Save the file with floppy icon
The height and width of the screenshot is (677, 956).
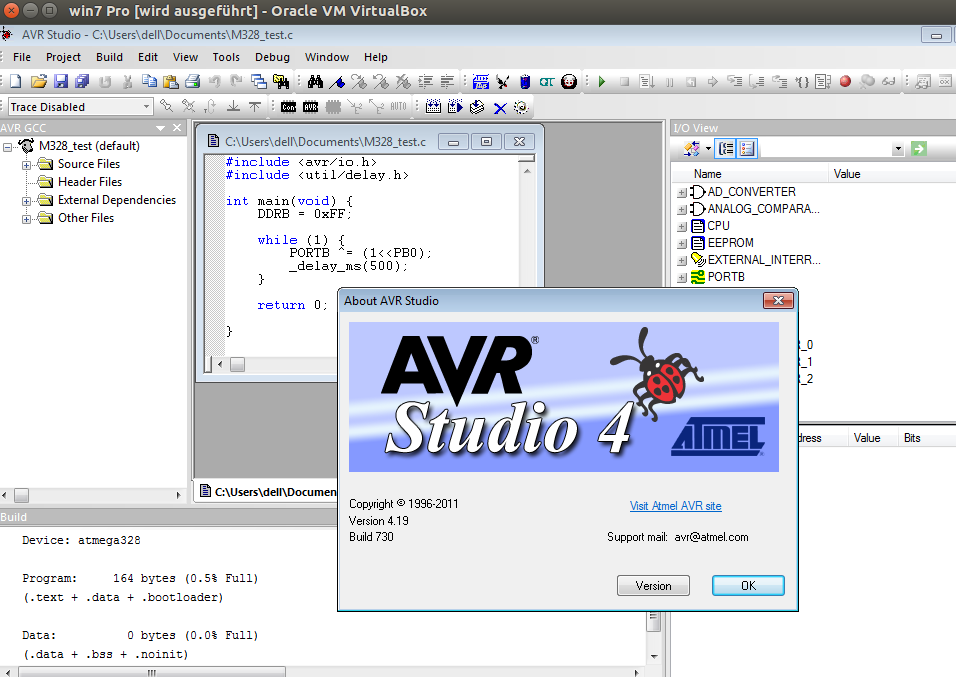(61, 81)
